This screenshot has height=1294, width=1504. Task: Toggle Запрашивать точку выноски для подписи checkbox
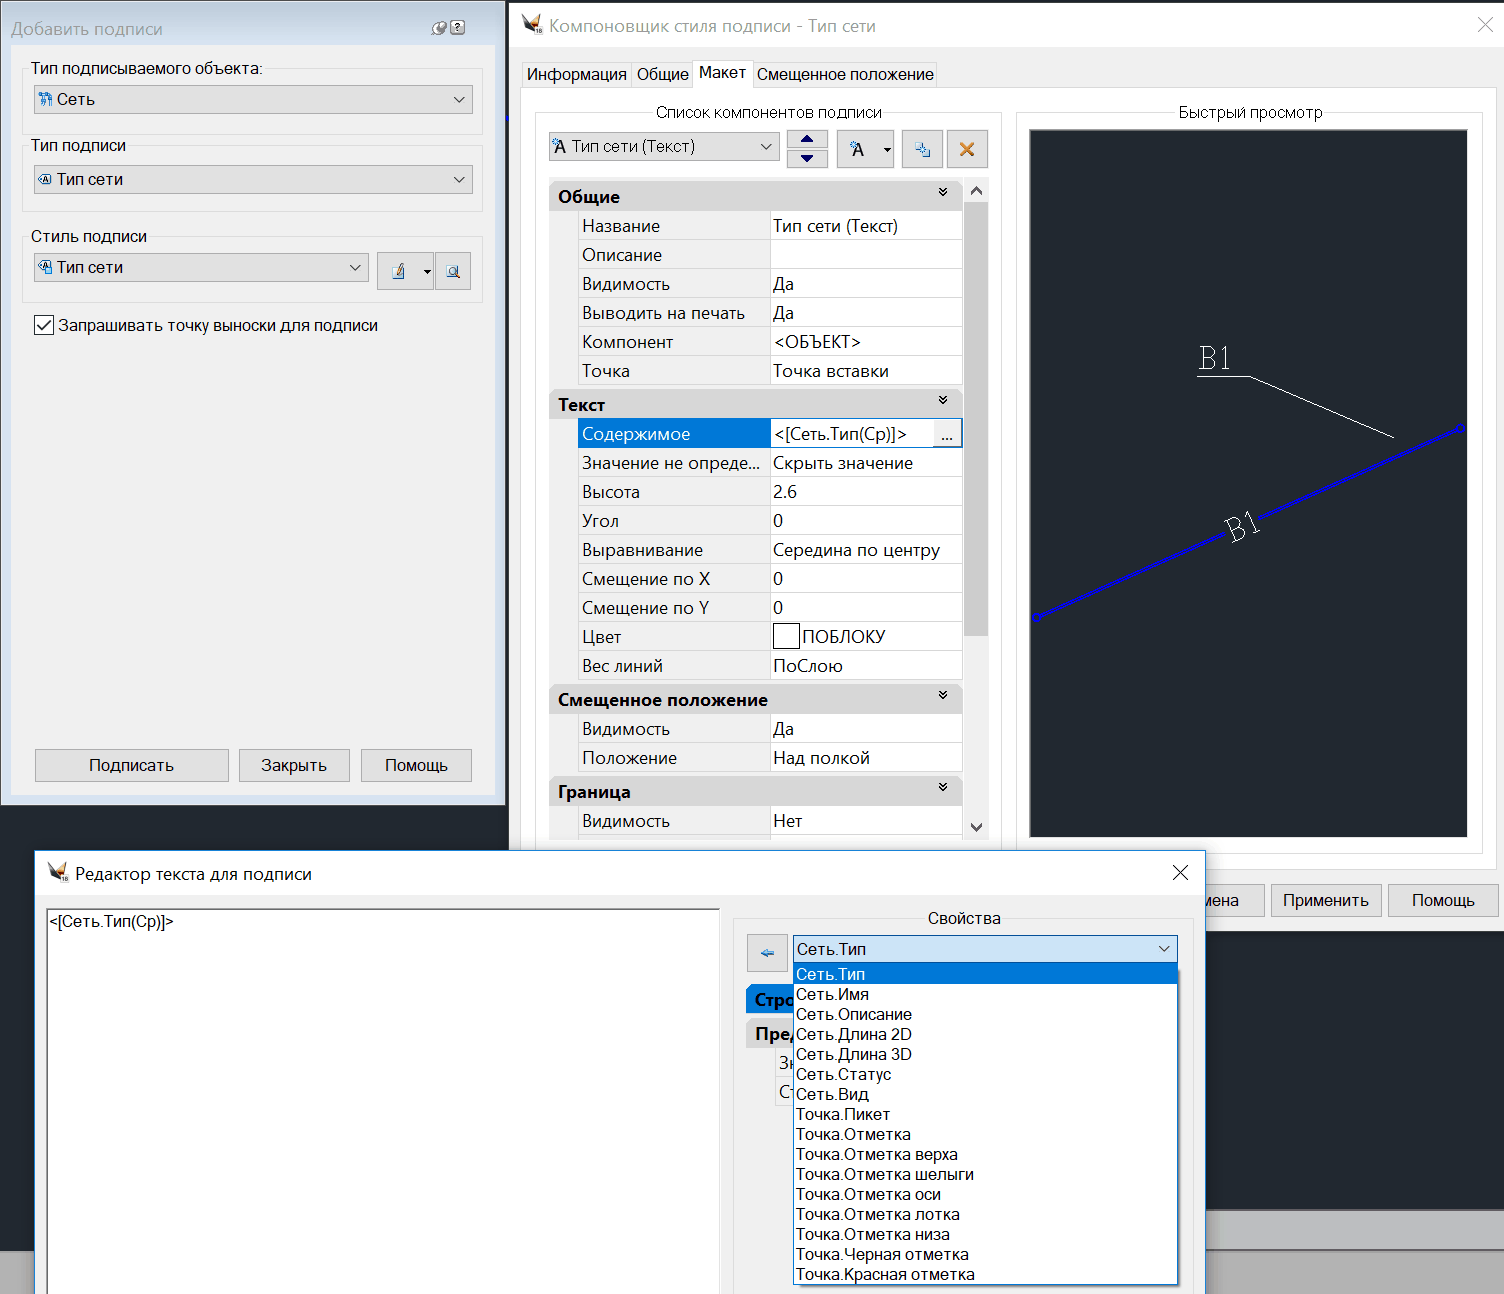pos(44,325)
